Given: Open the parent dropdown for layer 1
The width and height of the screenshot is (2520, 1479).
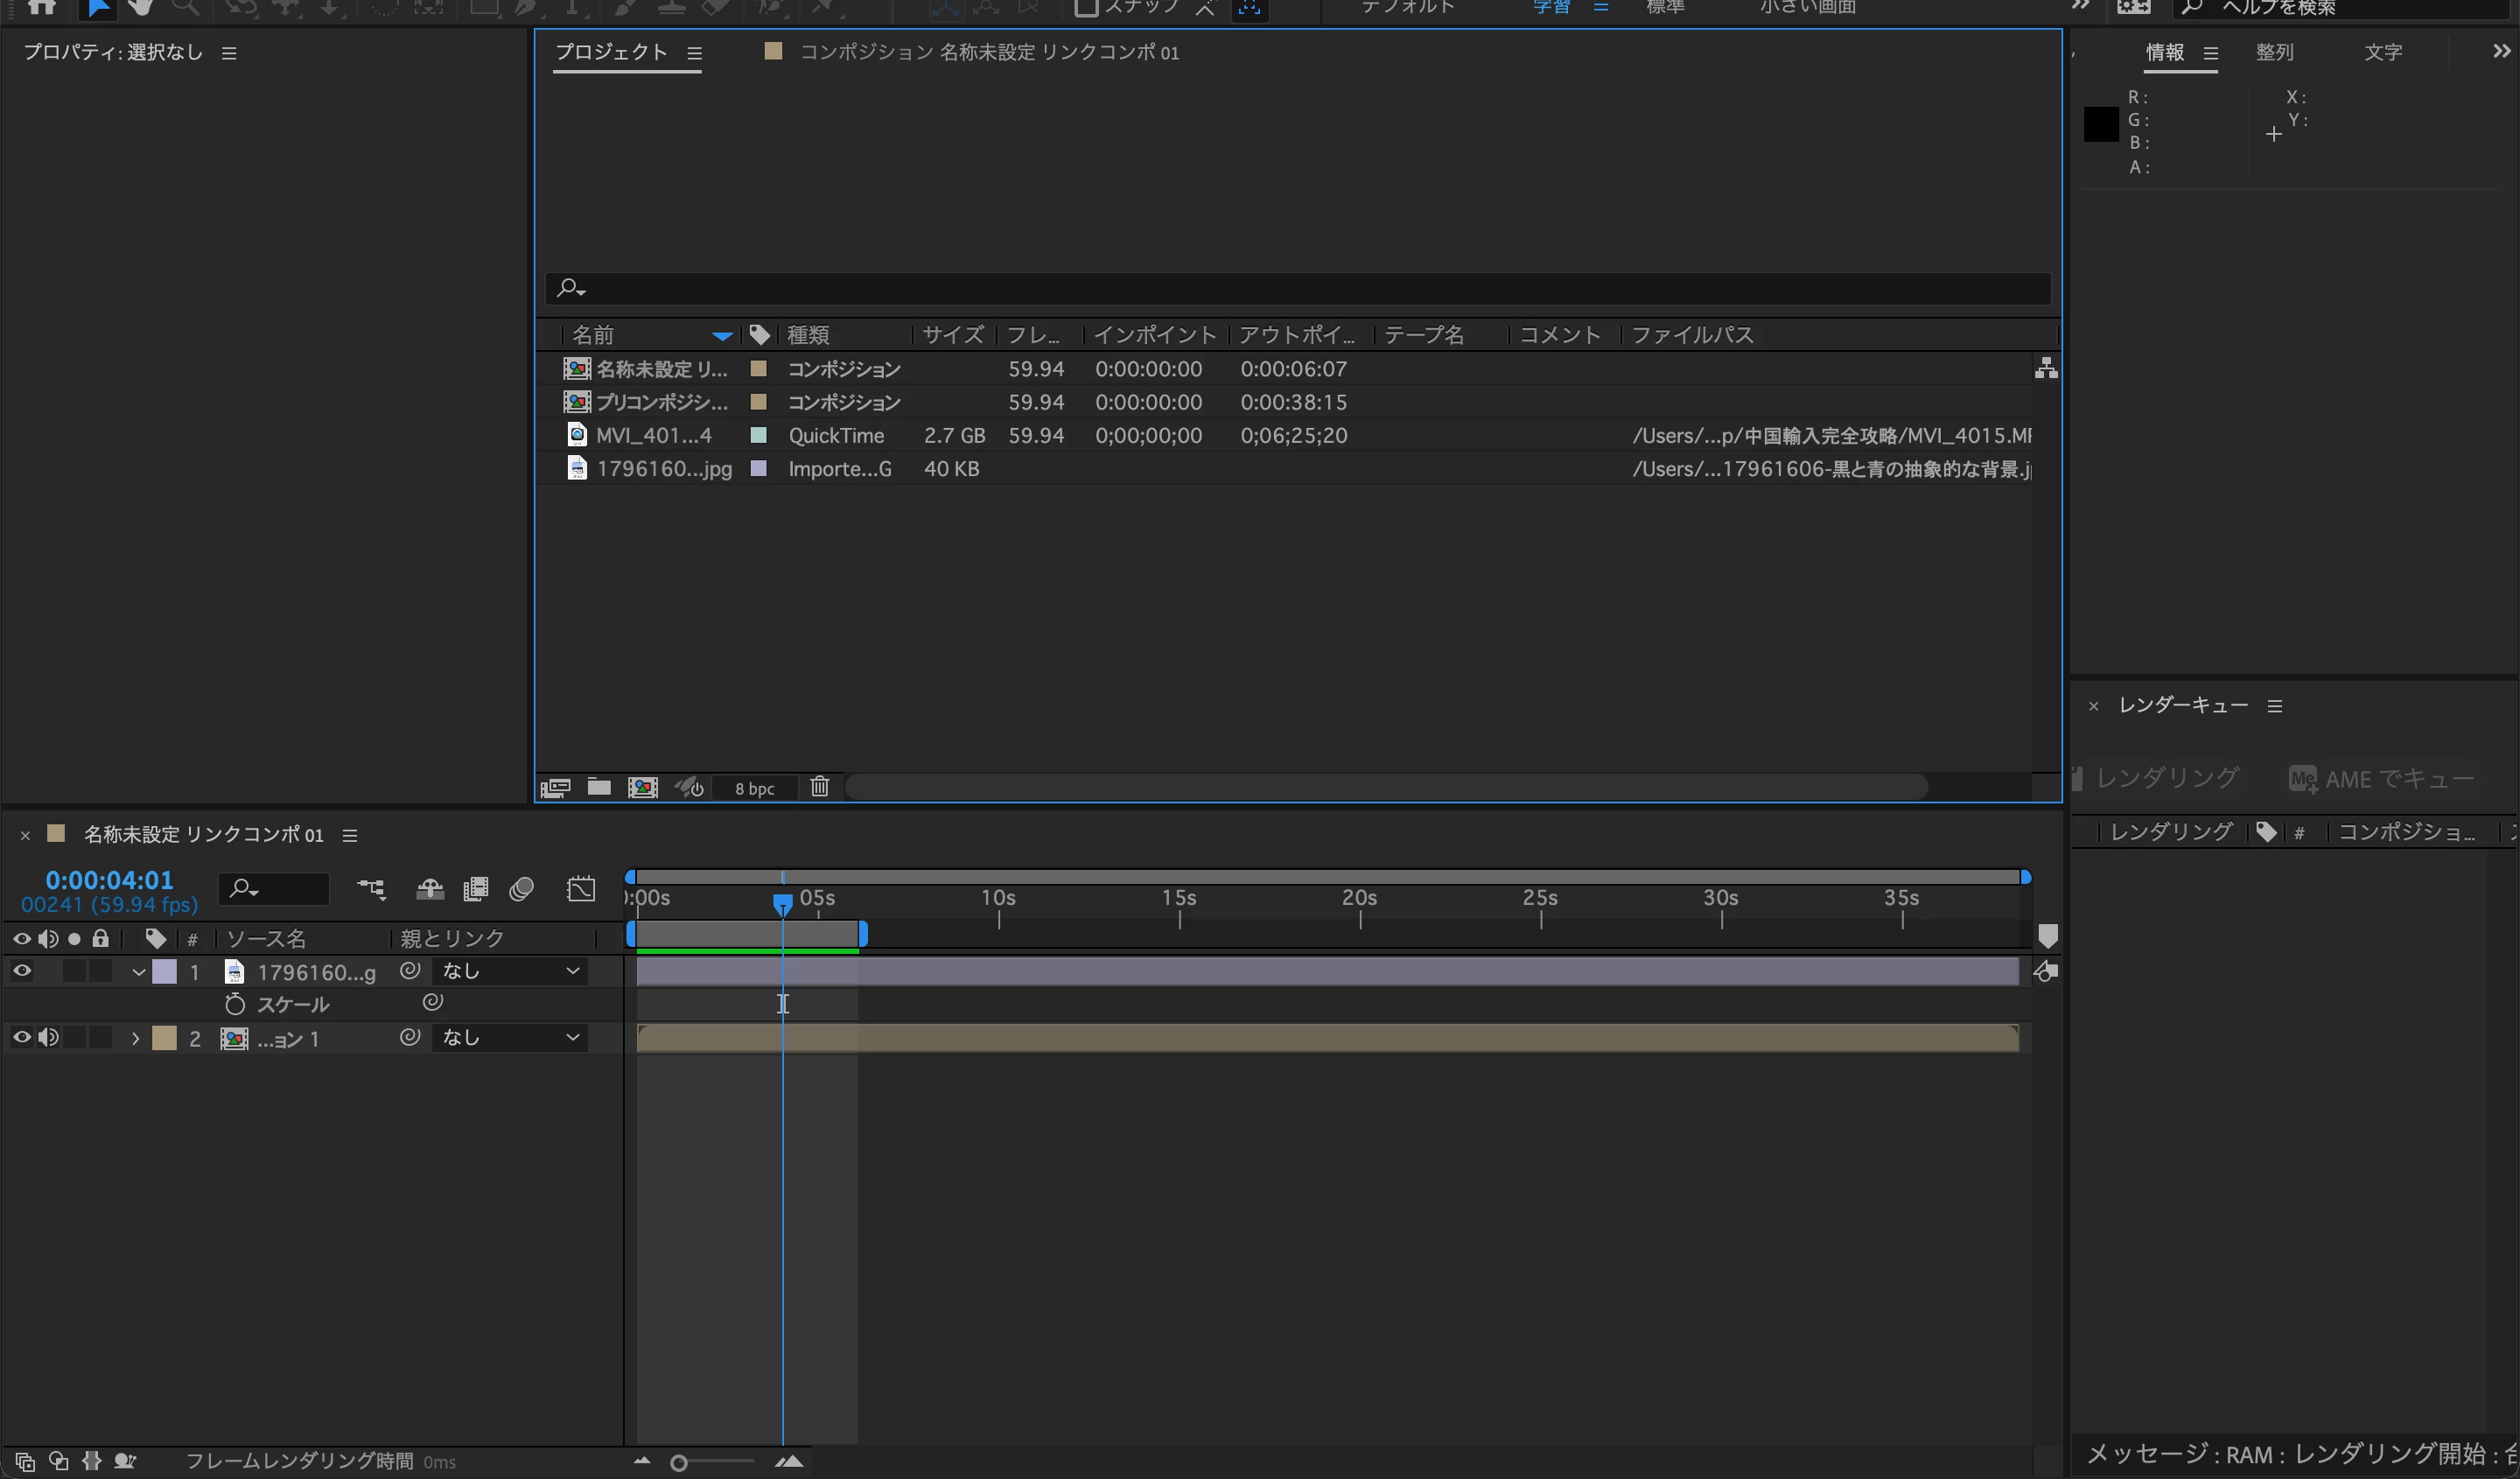Looking at the screenshot, I should tap(510, 971).
